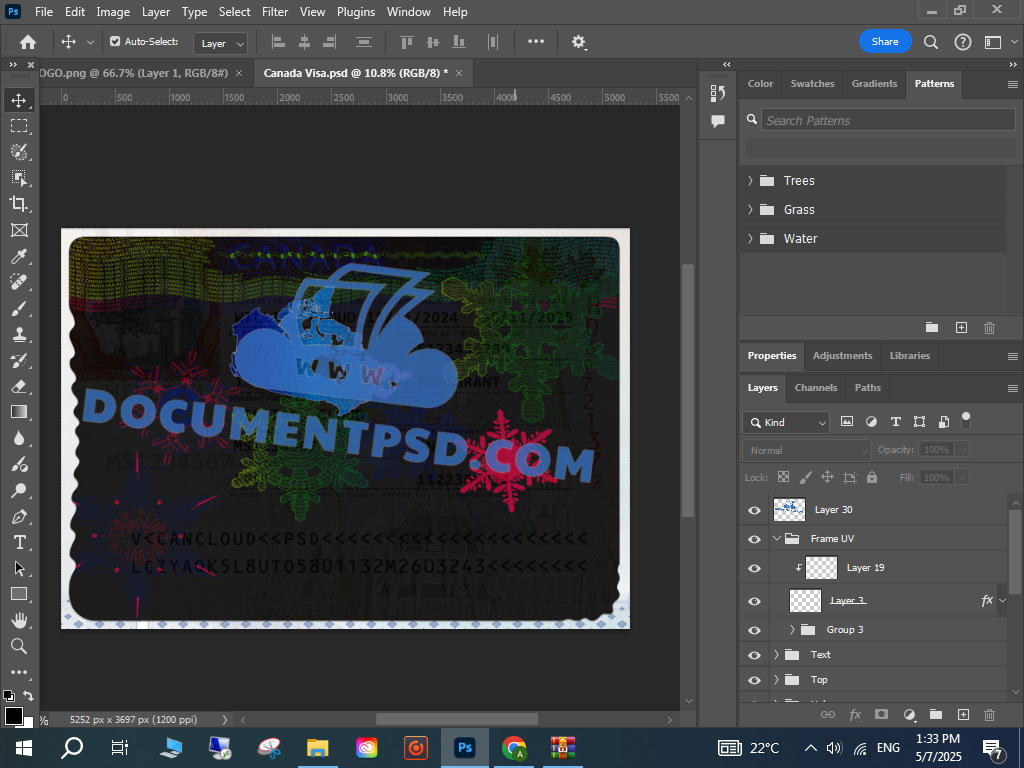Open the Kind filter dropdown
Screen dimensions: 1024x768
pyautogui.click(x=786, y=423)
